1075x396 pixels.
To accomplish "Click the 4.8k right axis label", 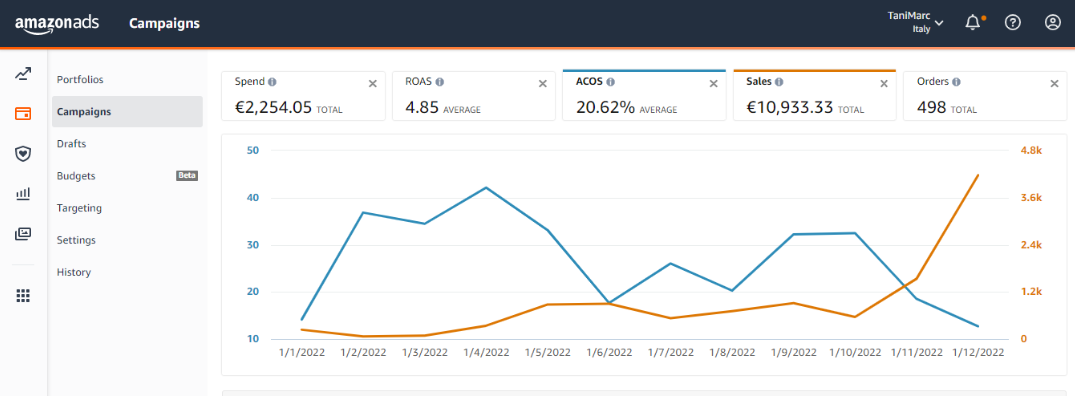I will pyautogui.click(x=1031, y=151).
